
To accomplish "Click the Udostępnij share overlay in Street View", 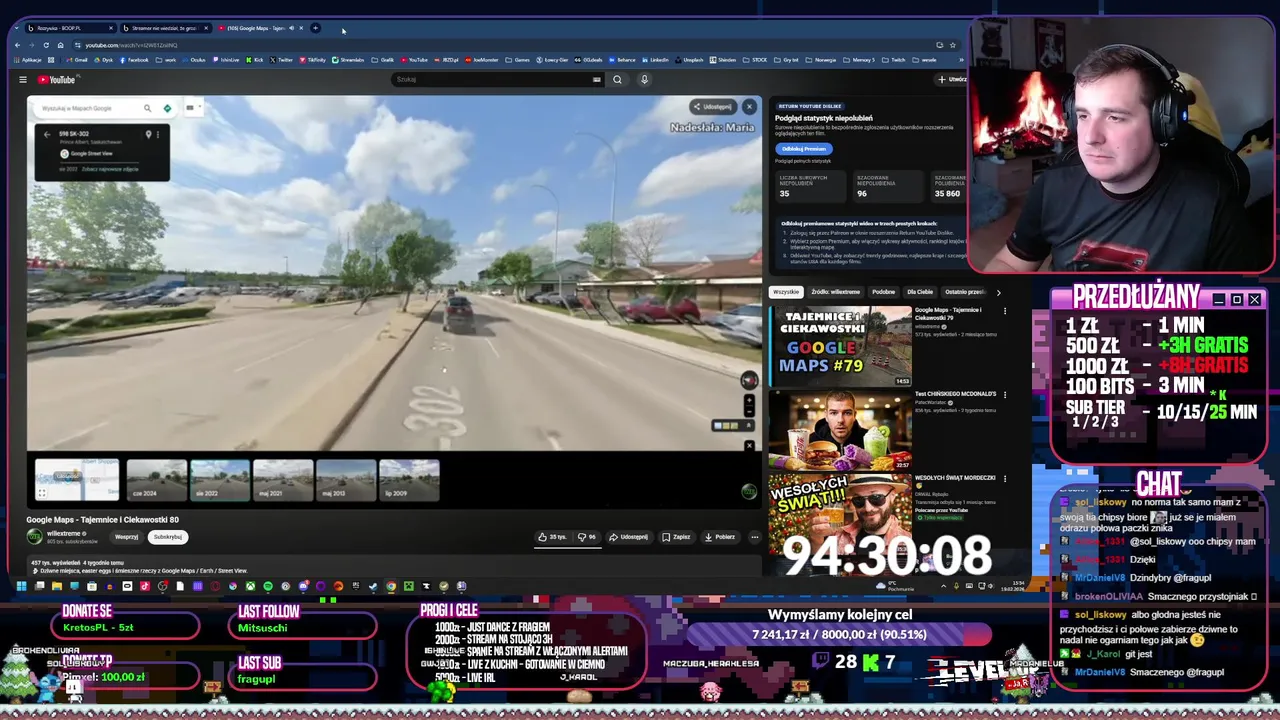I will 712,107.
